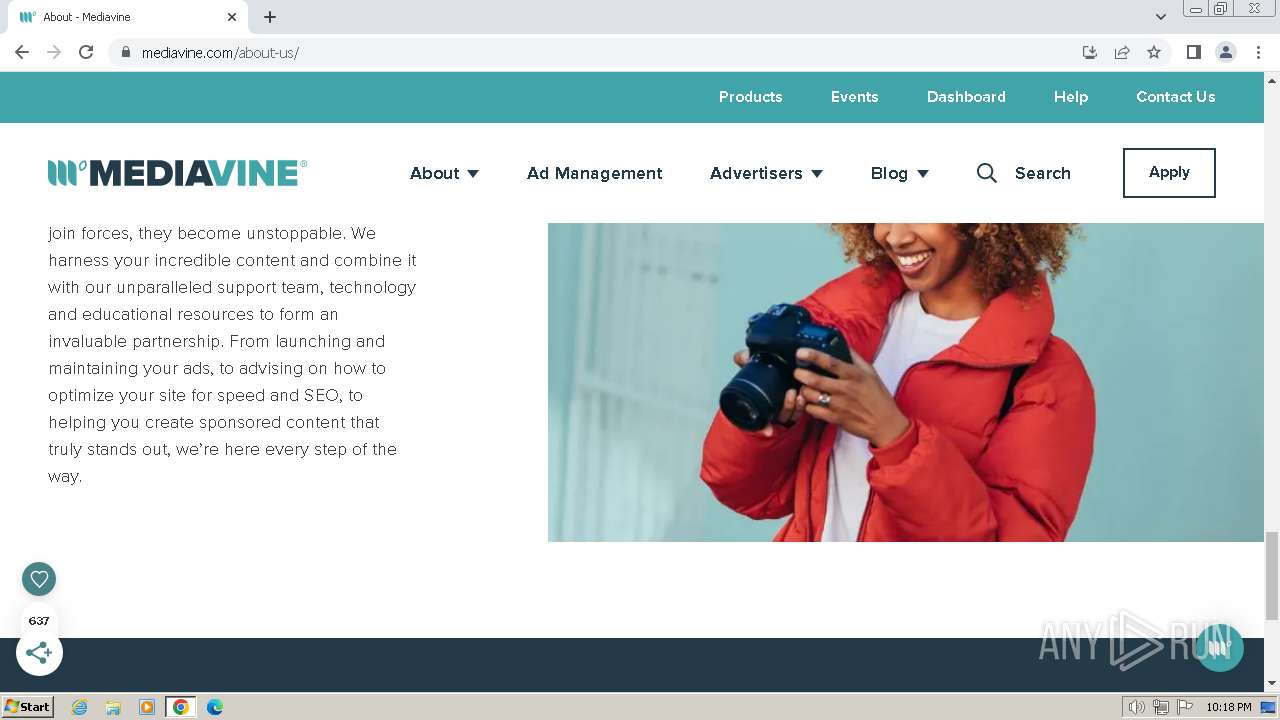The image size is (1280, 720).
Task: Click the volume tray icon
Action: coord(1137,707)
